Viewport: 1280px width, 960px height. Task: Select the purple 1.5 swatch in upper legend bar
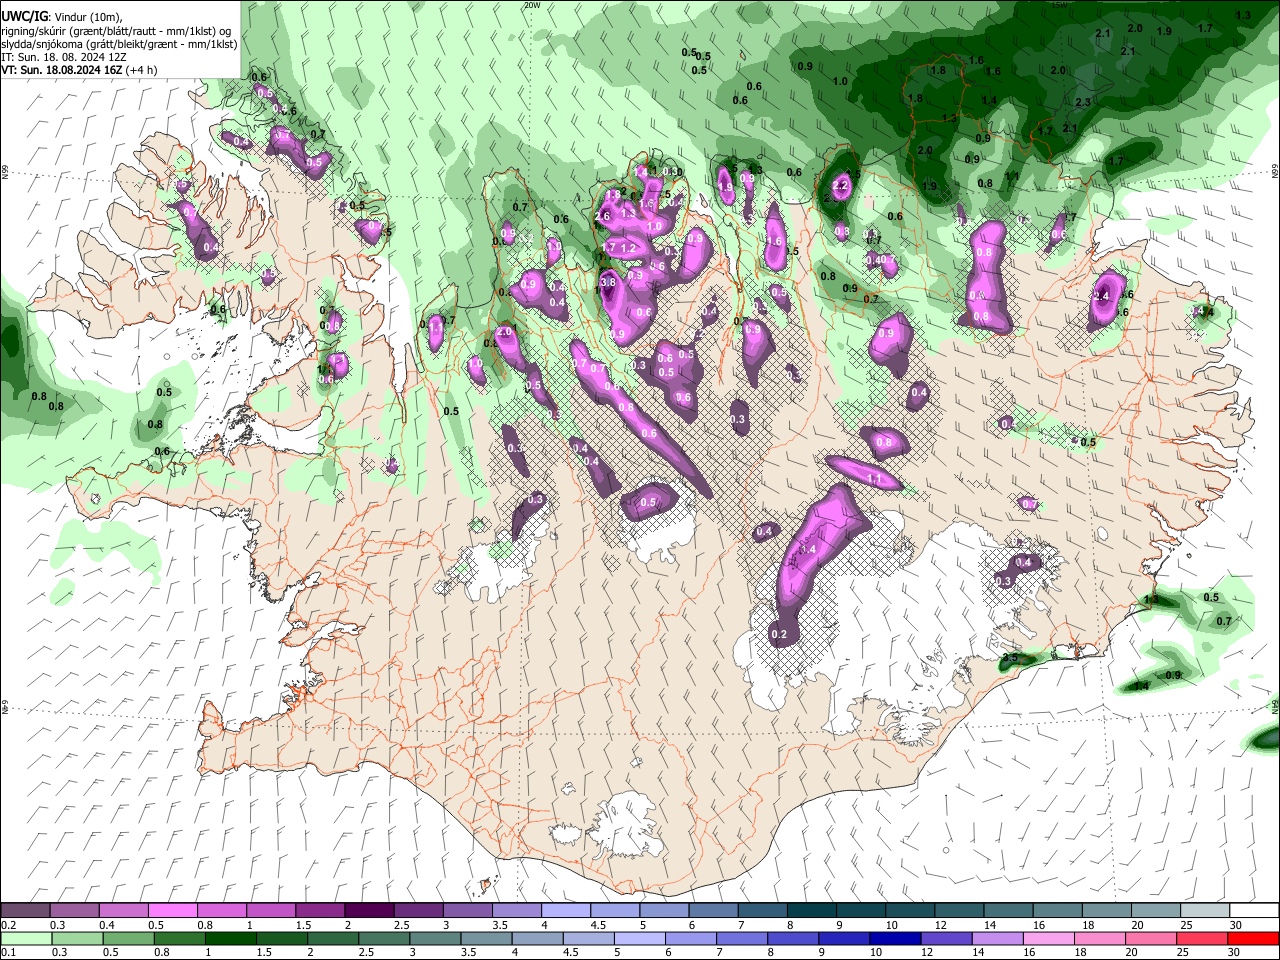point(319,911)
